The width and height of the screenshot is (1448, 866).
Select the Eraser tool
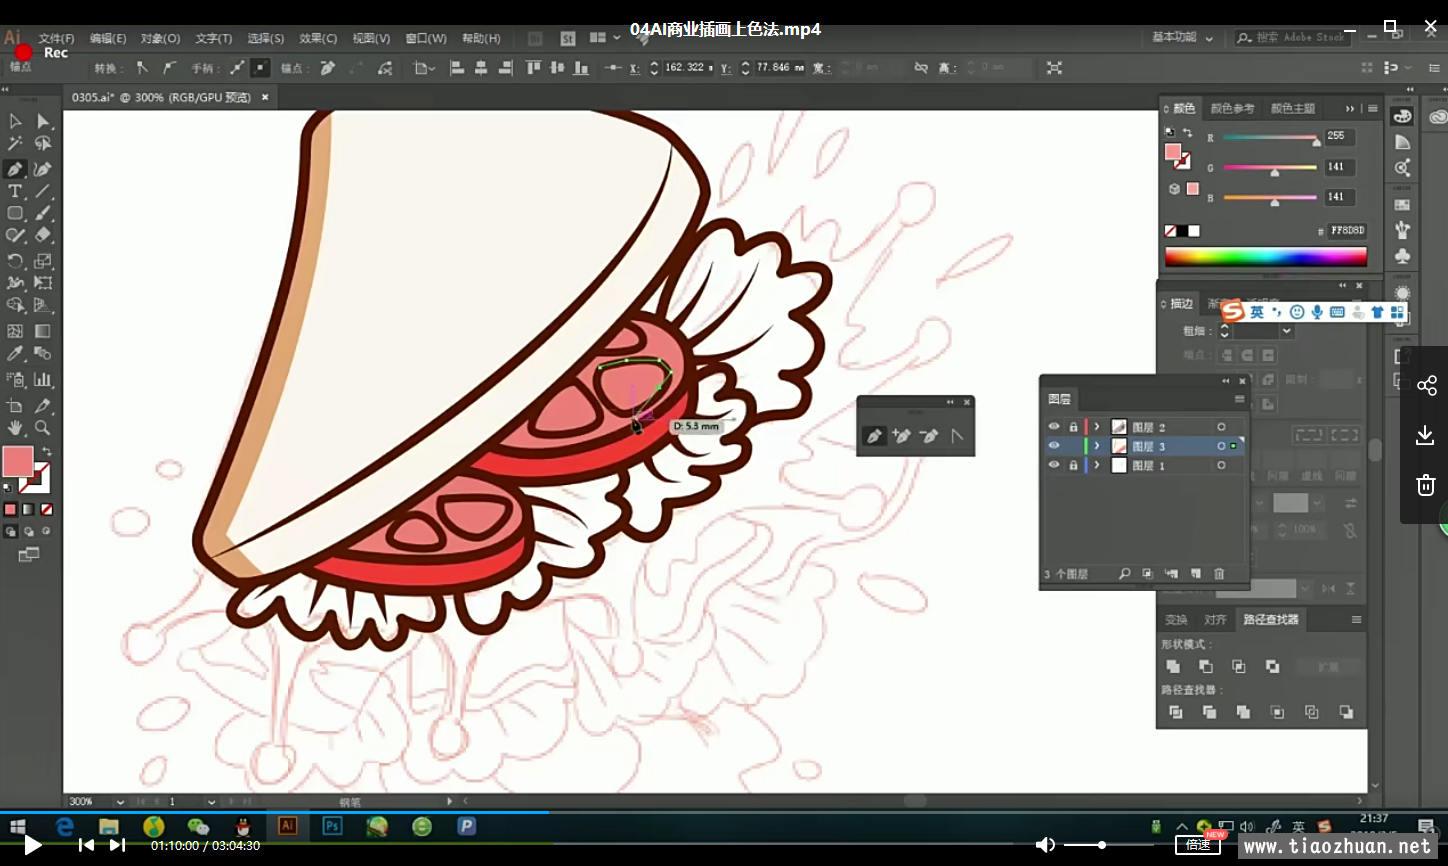(43, 235)
